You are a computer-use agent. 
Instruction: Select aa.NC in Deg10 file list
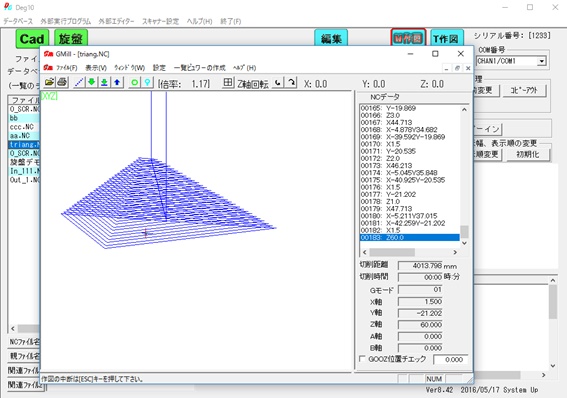coord(24,136)
